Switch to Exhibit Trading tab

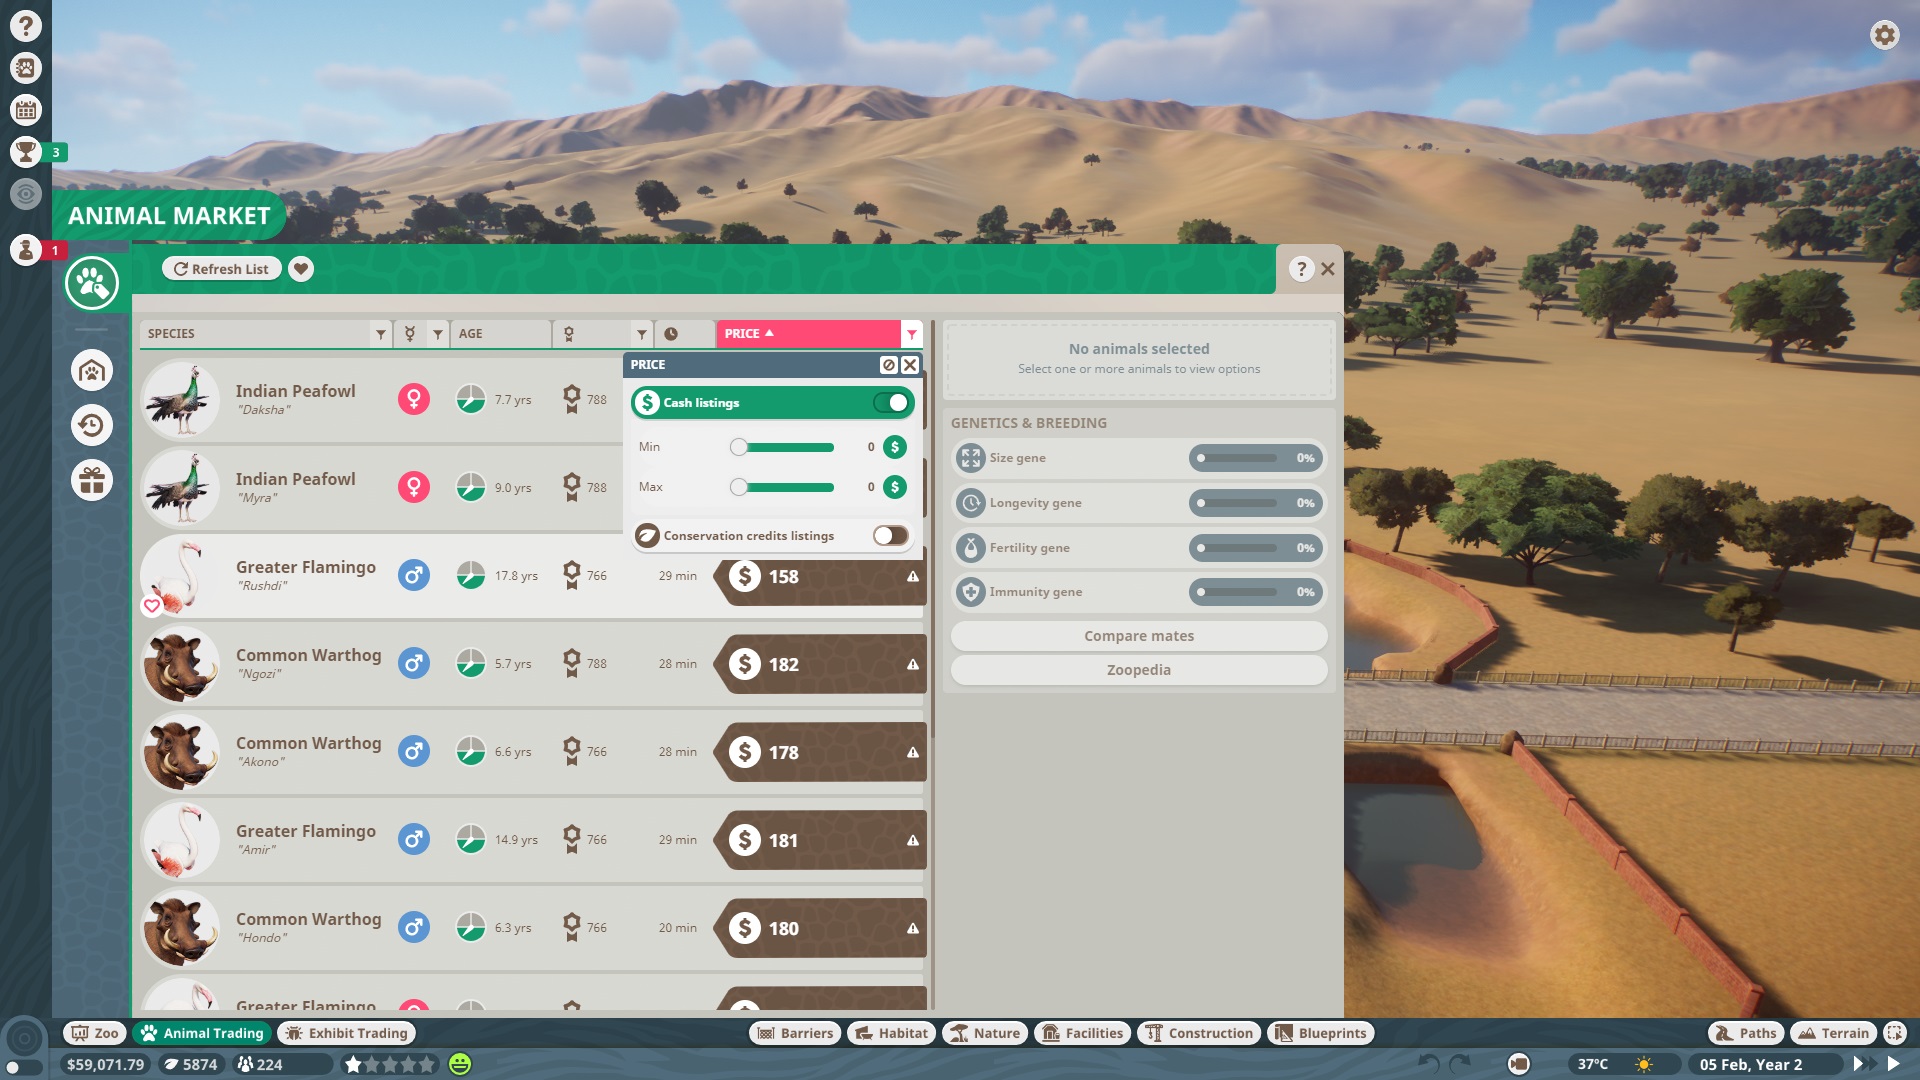click(x=347, y=1033)
